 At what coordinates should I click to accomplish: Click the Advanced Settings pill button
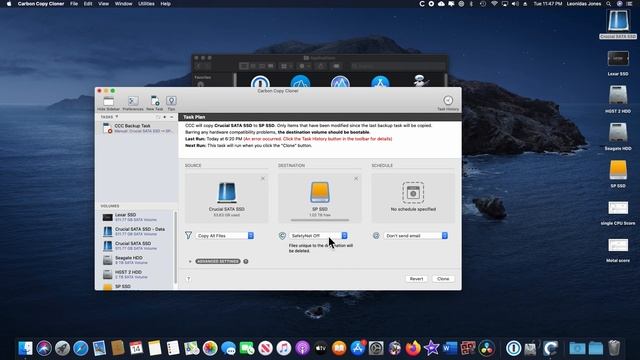(218, 261)
